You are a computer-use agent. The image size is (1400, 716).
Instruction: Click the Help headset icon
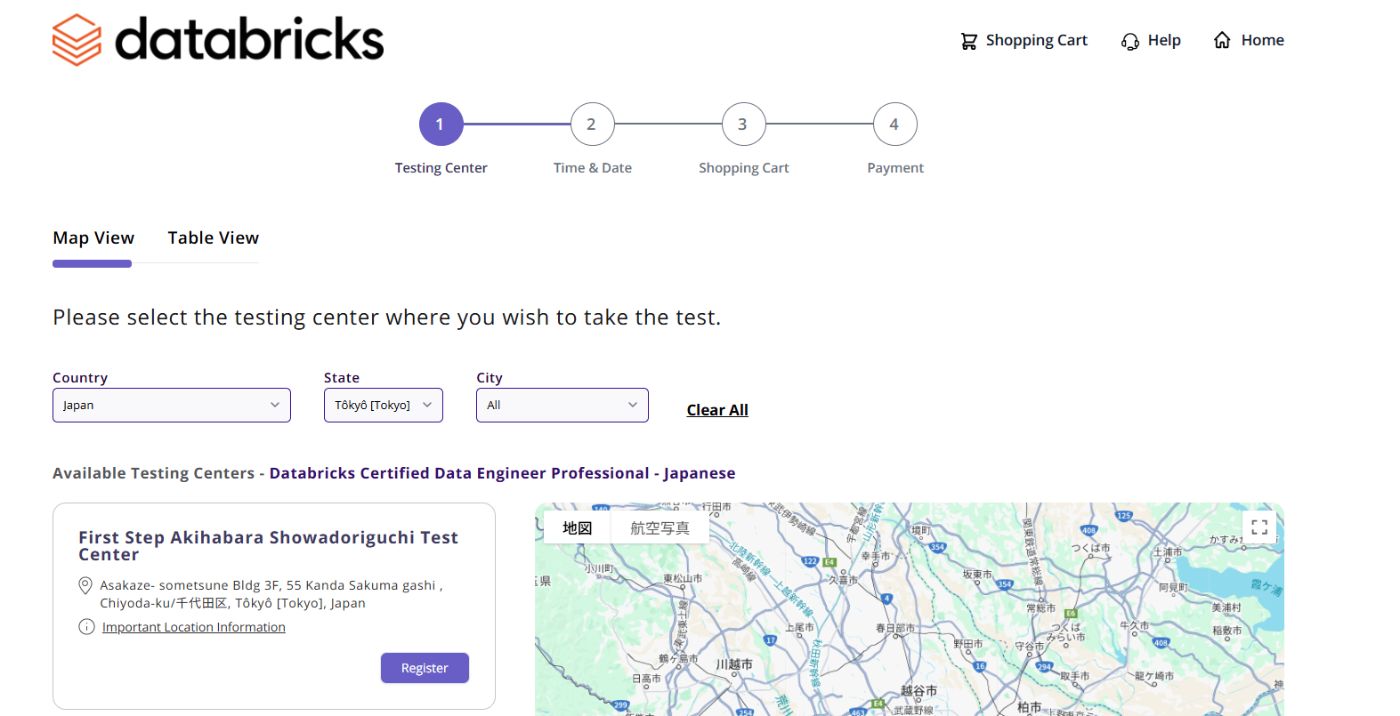1130,41
